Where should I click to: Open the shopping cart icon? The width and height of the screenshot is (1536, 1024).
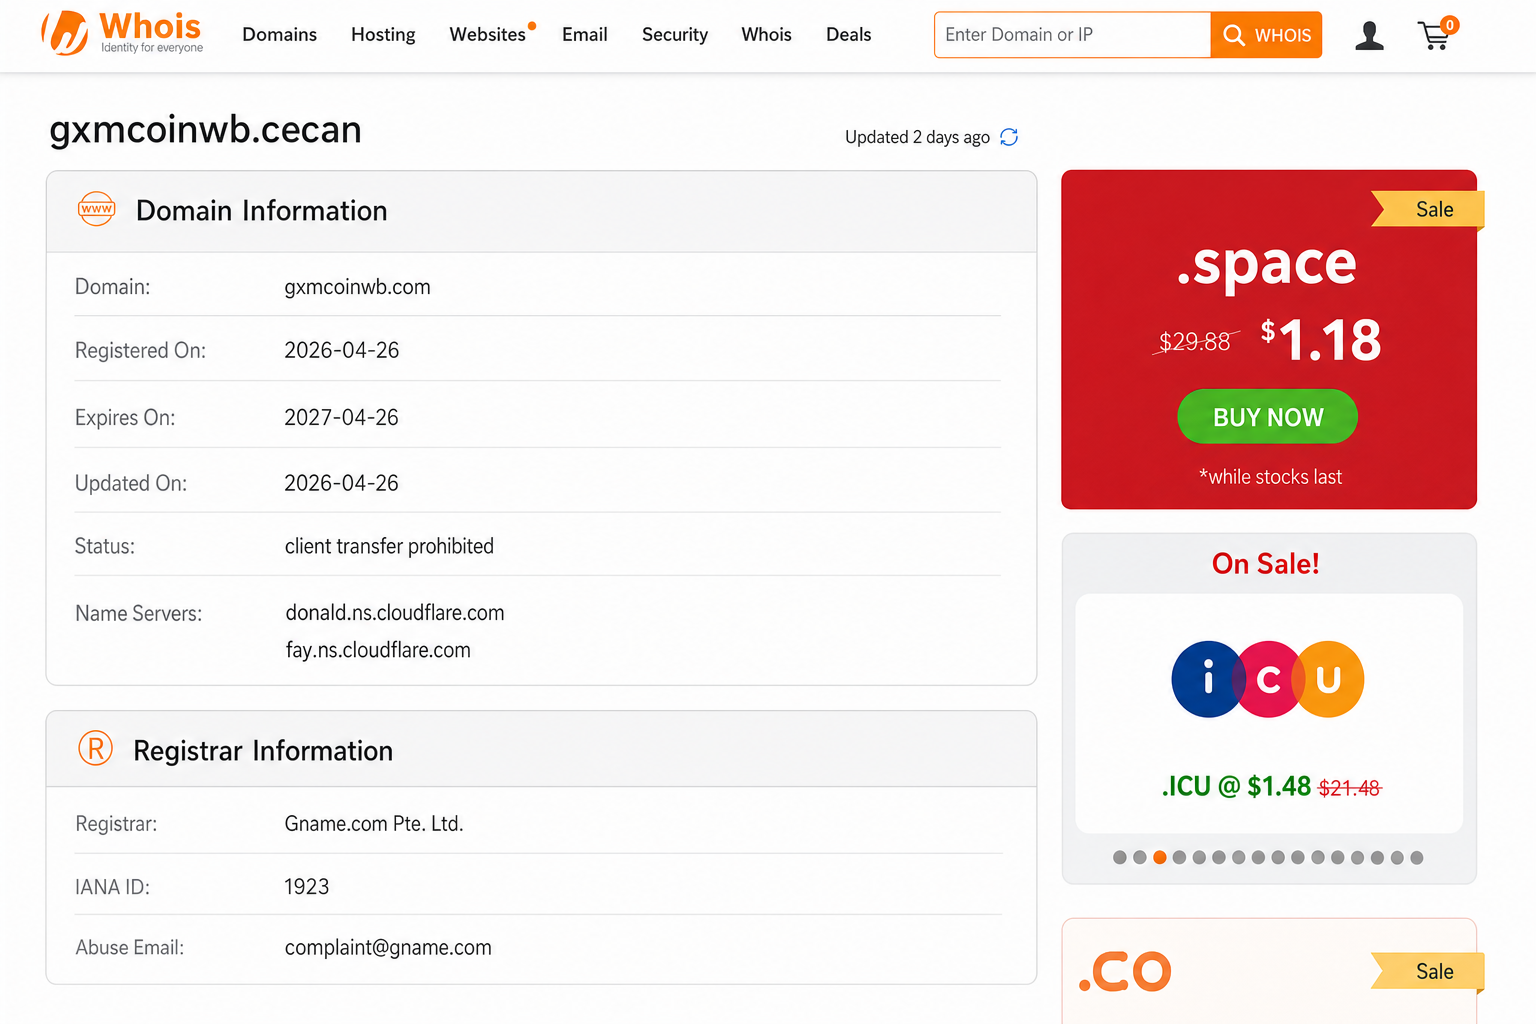(x=1437, y=35)
